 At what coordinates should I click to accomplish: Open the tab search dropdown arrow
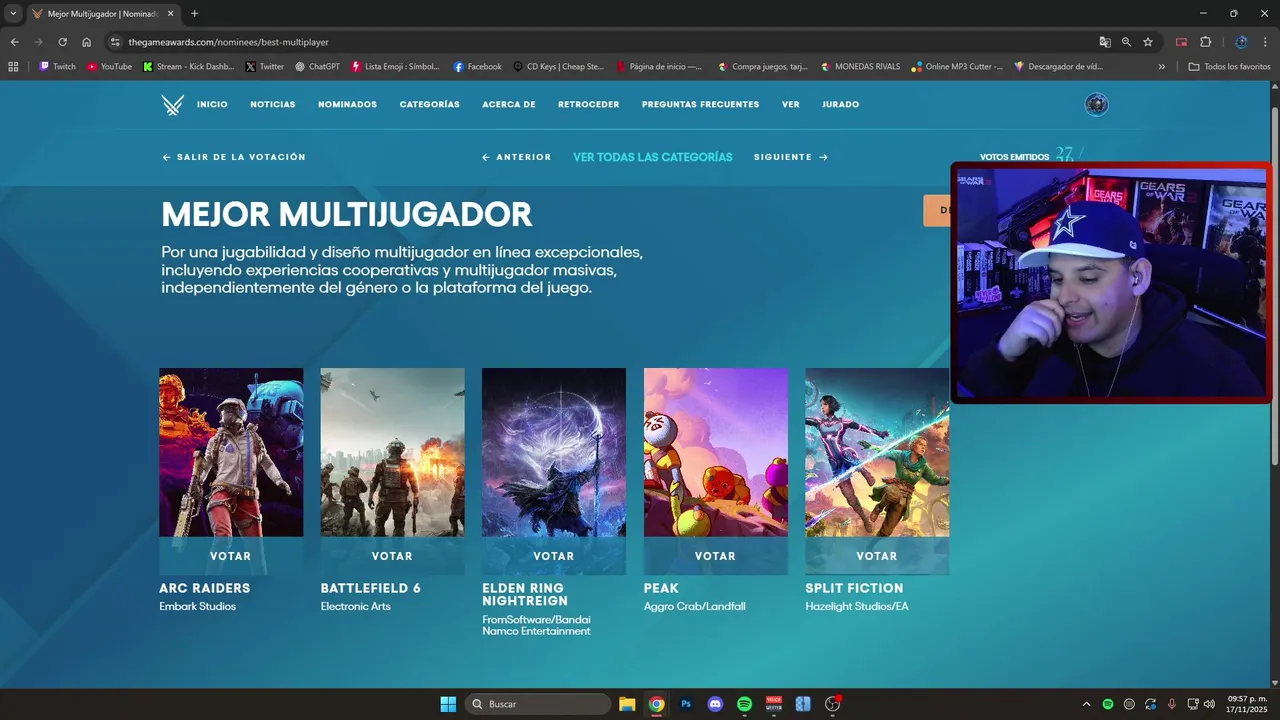click(13, 14)
